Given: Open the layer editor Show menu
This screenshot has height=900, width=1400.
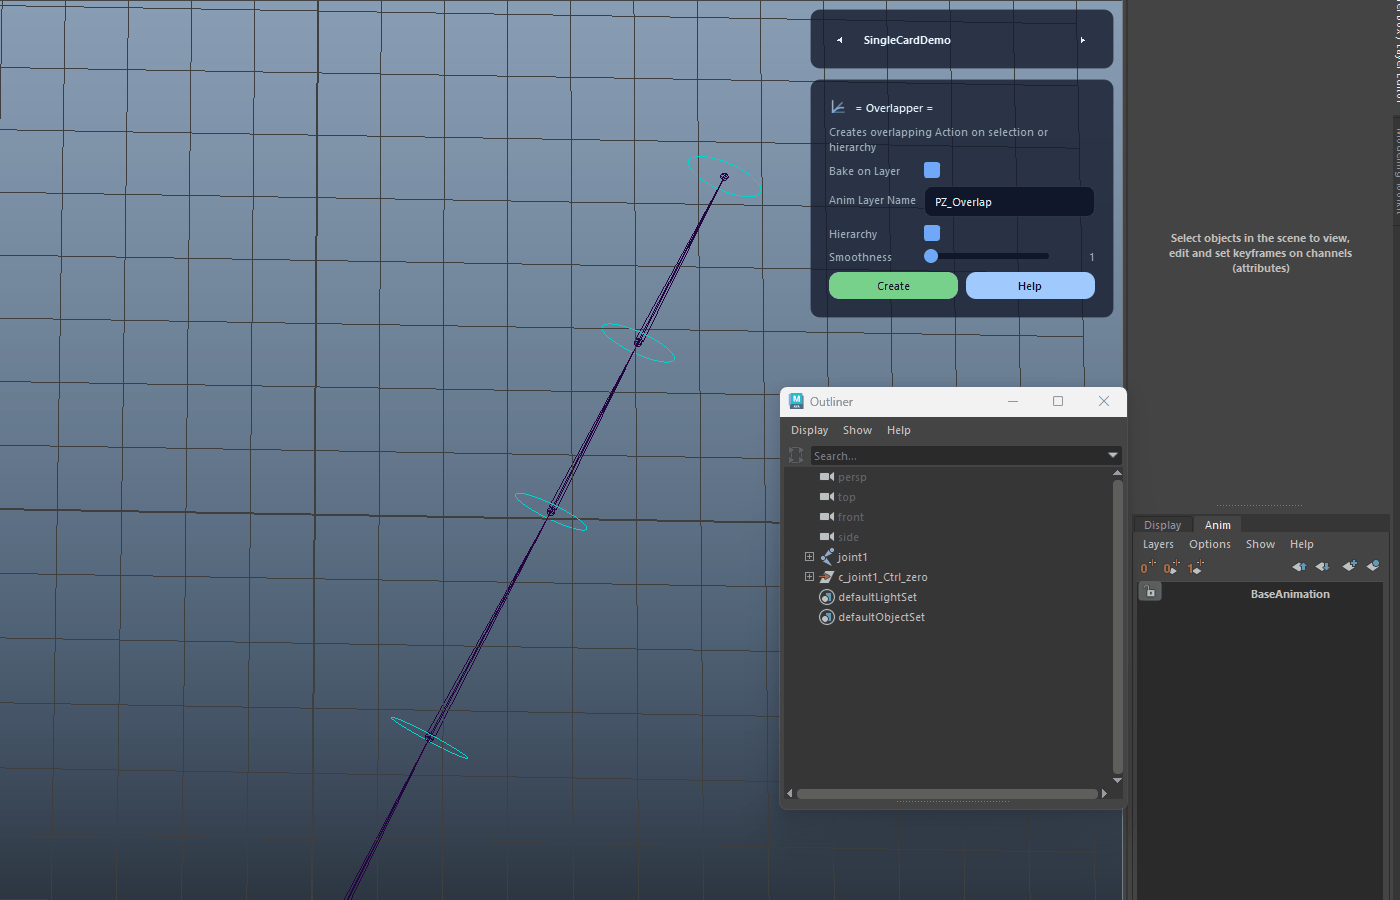Looking at the screenshot, I should 1260,544.
